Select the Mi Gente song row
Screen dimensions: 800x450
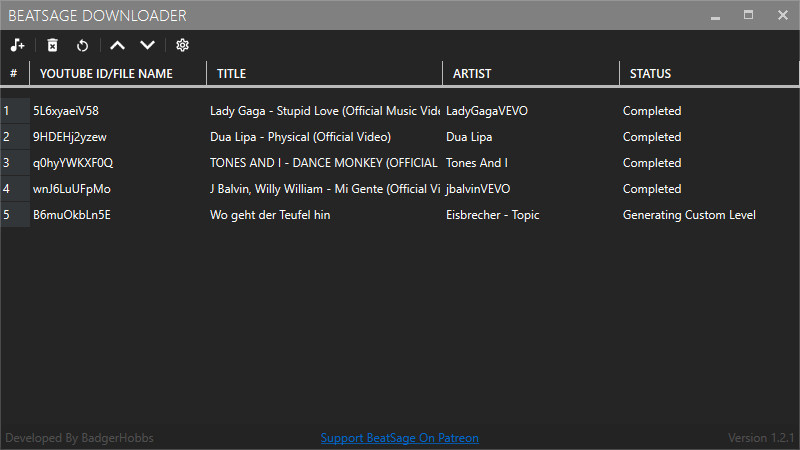[x=400, y=189]
